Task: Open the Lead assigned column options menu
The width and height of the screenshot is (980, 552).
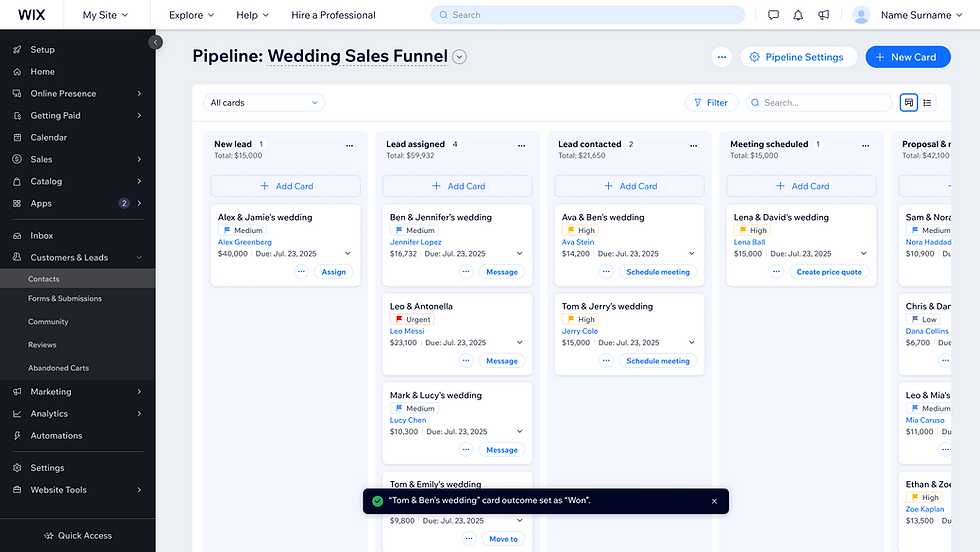Action: point(521,146)
